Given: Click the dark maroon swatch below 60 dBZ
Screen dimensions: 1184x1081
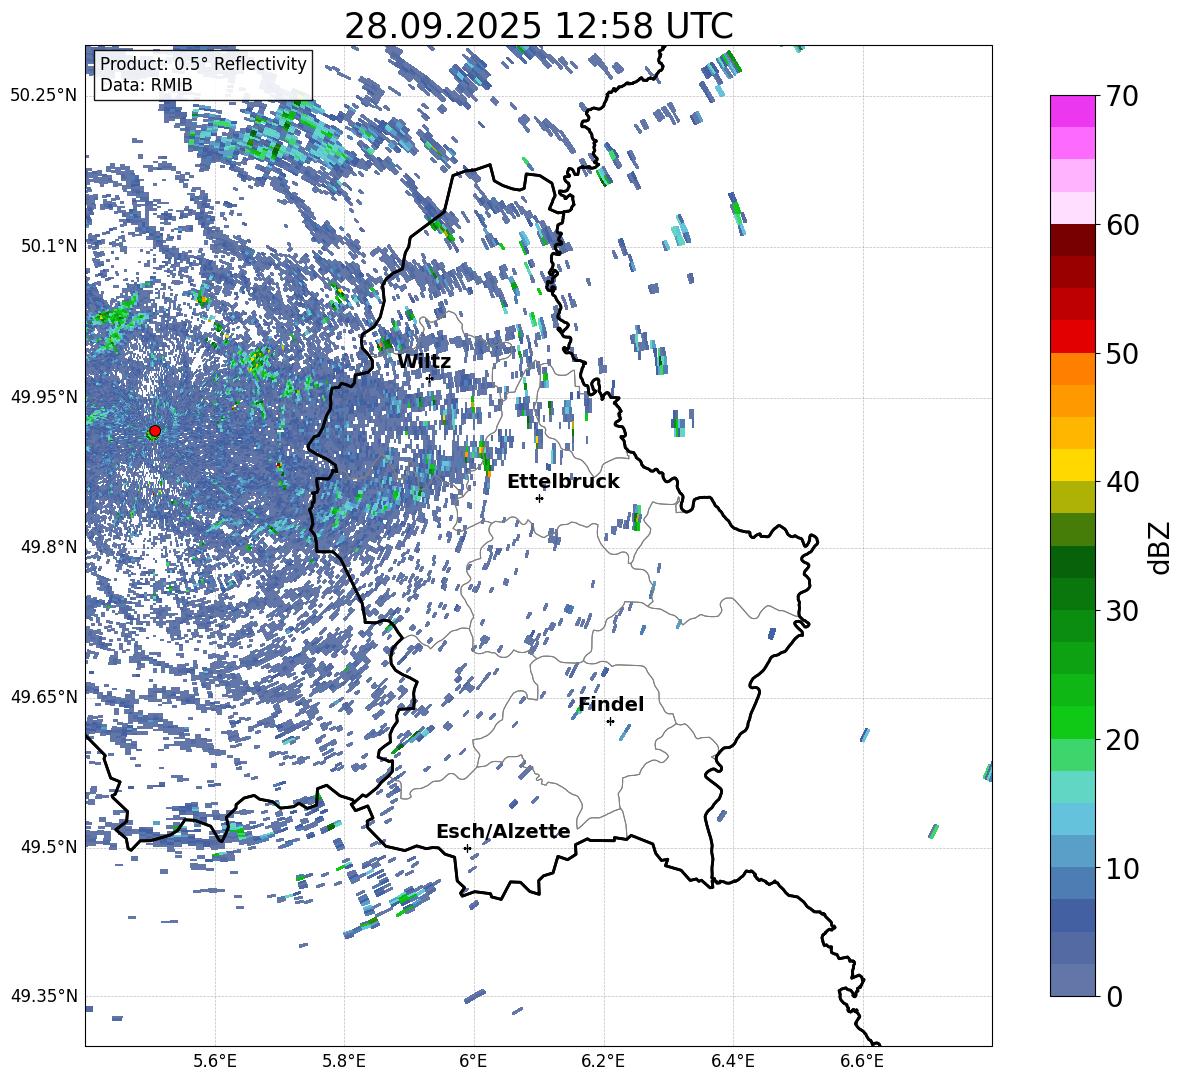Looking at the screenshot, I should click(1072, 240).
